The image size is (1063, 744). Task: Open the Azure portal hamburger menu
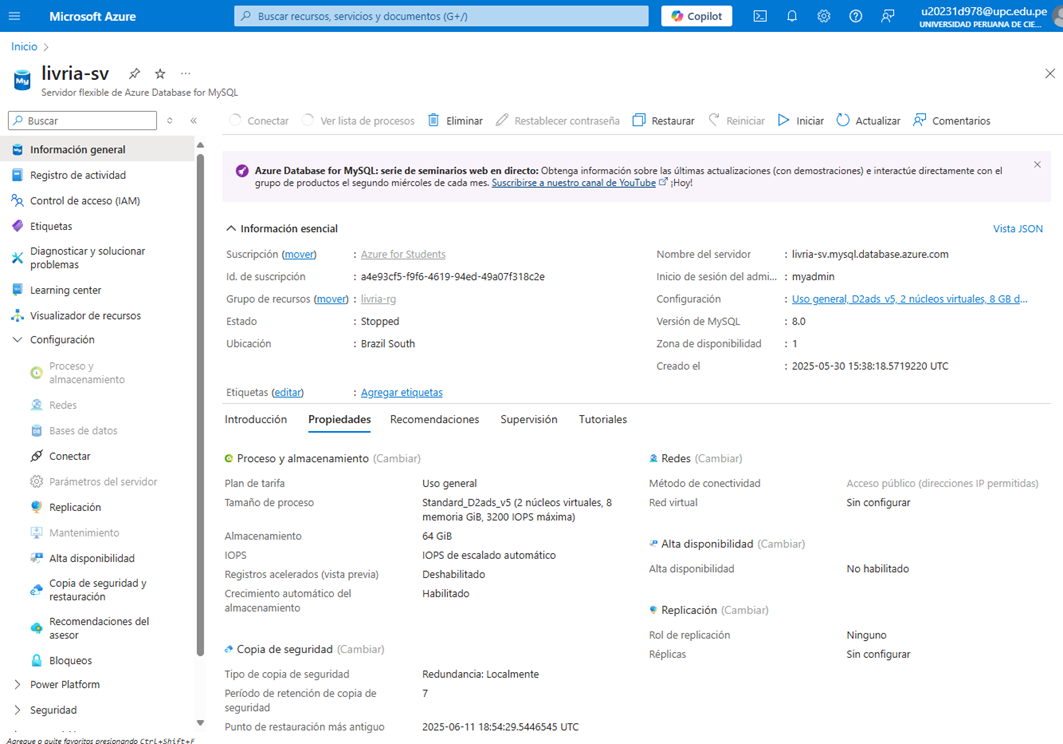click(15, 16)
